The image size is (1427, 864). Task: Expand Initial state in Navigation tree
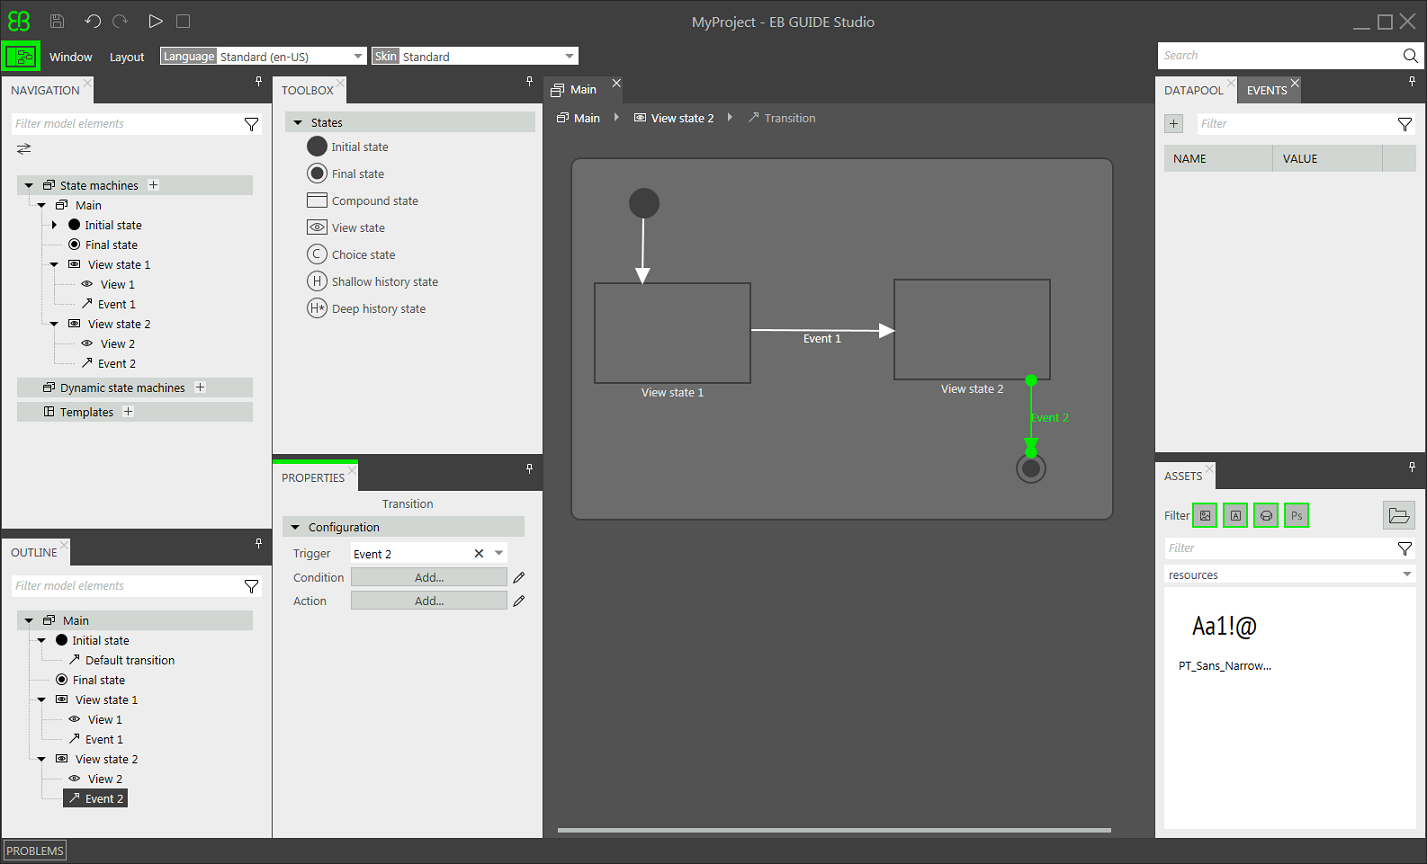tap(55, 225)
